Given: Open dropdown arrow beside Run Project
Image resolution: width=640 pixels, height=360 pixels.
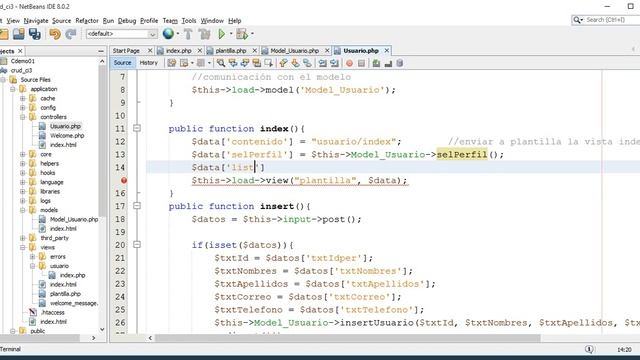Looking at the screenshot, I should [231, 34].
